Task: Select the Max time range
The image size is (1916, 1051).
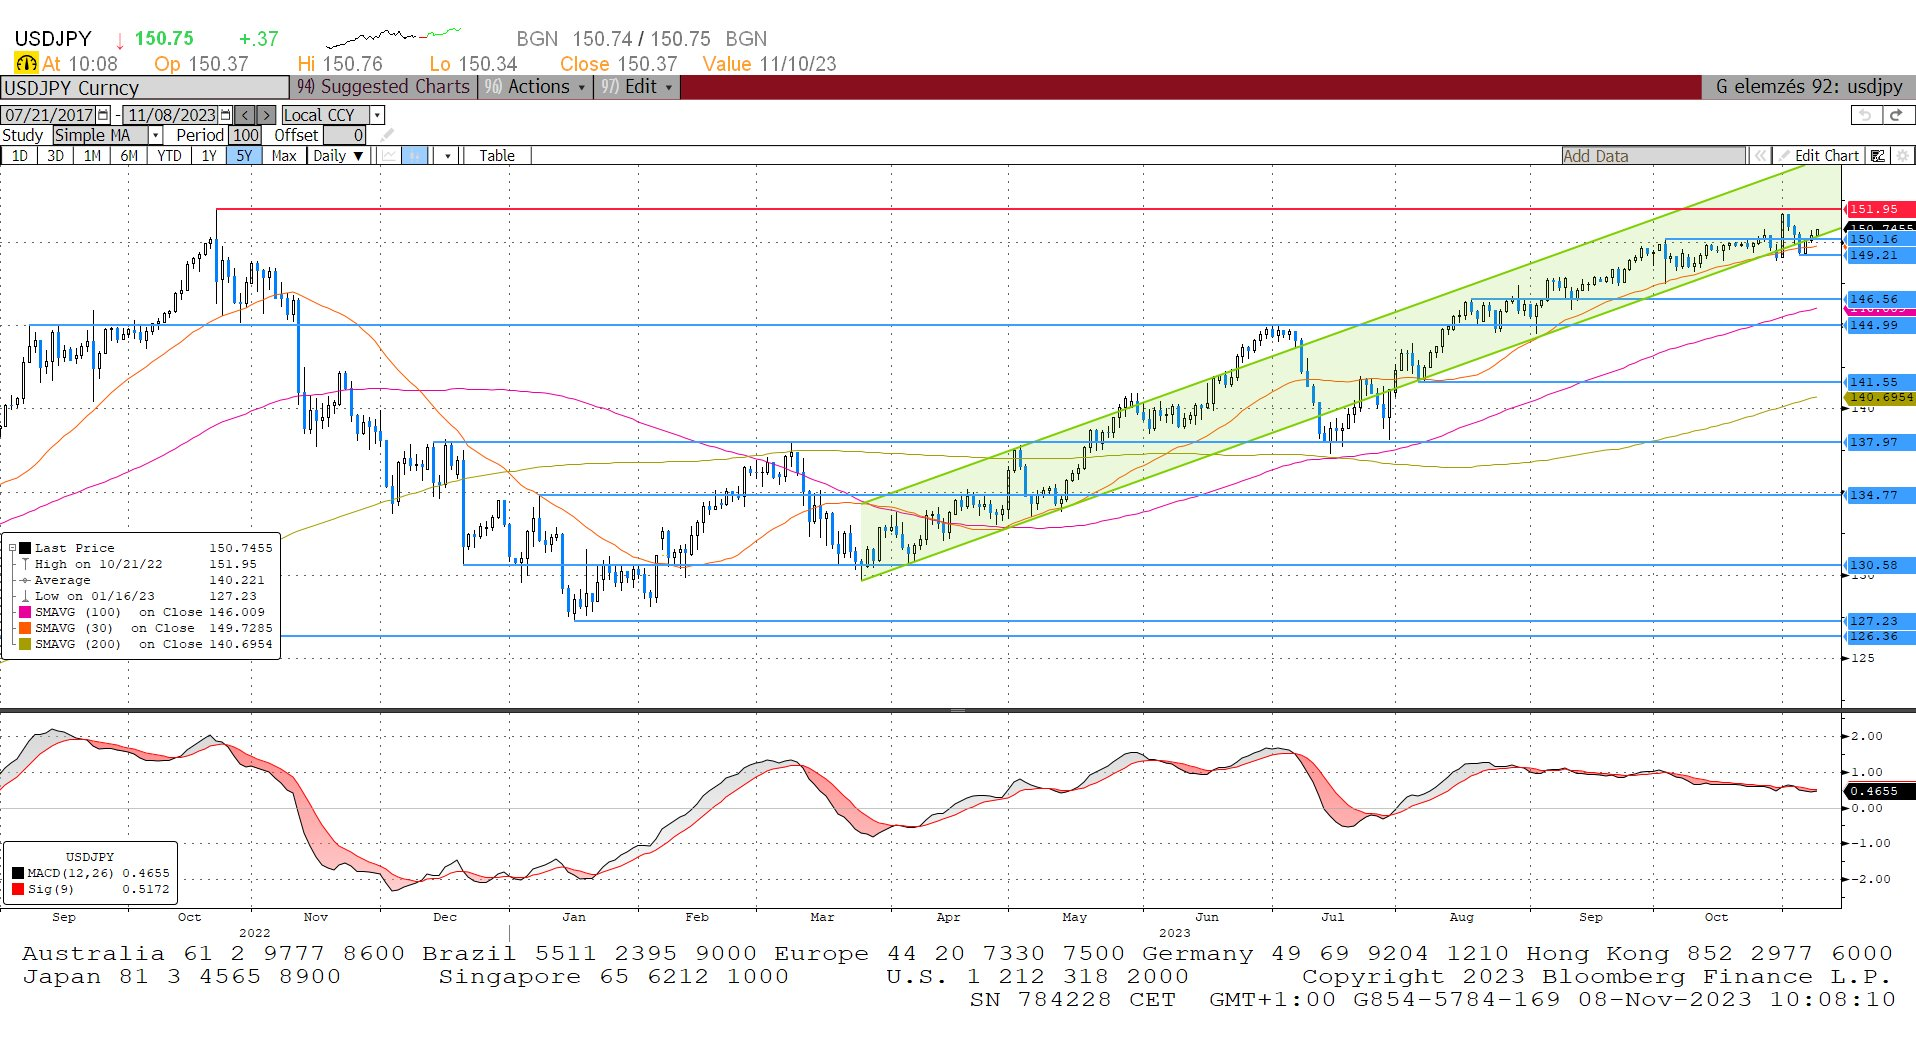Action: tap(284, 155)
